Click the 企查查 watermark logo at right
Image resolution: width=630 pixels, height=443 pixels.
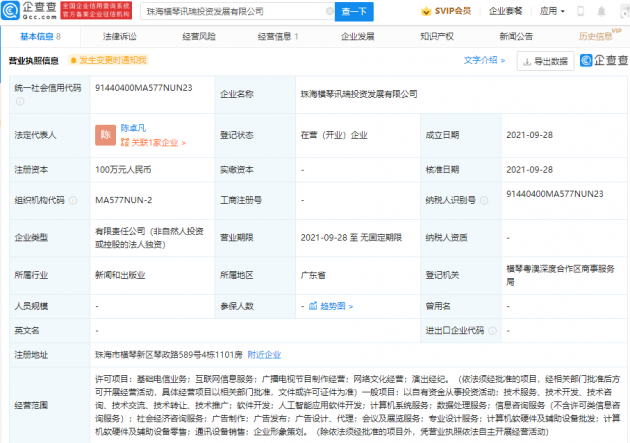pos(604,61)
